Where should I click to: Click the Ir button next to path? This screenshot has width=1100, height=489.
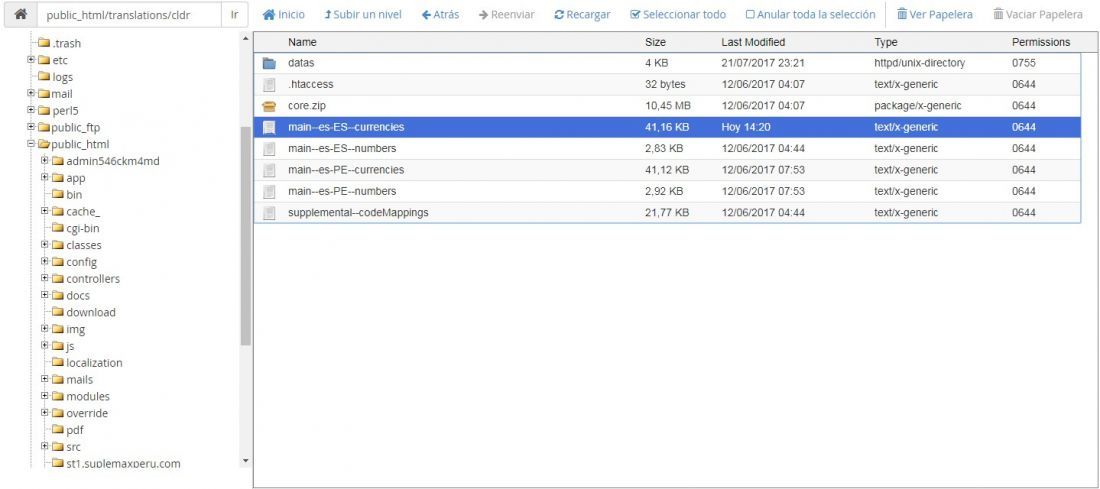tap(234, 14)
